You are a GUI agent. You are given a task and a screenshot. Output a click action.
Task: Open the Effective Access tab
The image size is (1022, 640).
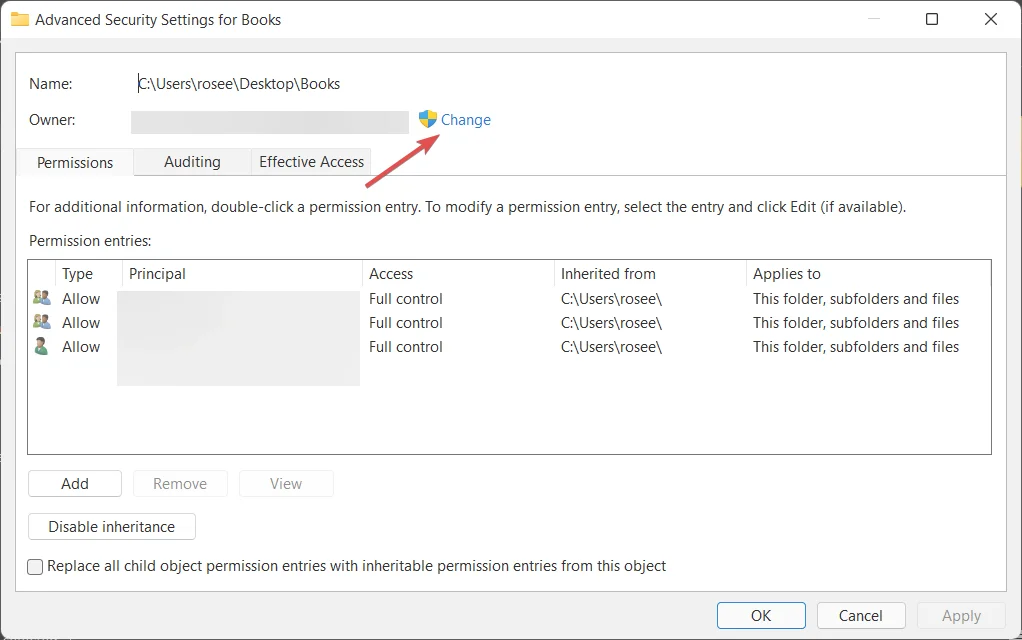tap(311, 162)
